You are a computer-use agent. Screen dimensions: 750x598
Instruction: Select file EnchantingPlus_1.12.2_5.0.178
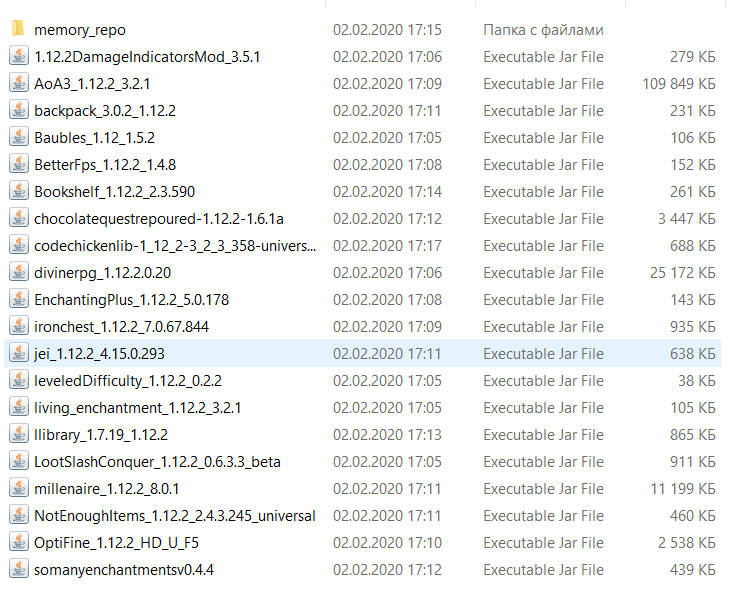point(132,300)
